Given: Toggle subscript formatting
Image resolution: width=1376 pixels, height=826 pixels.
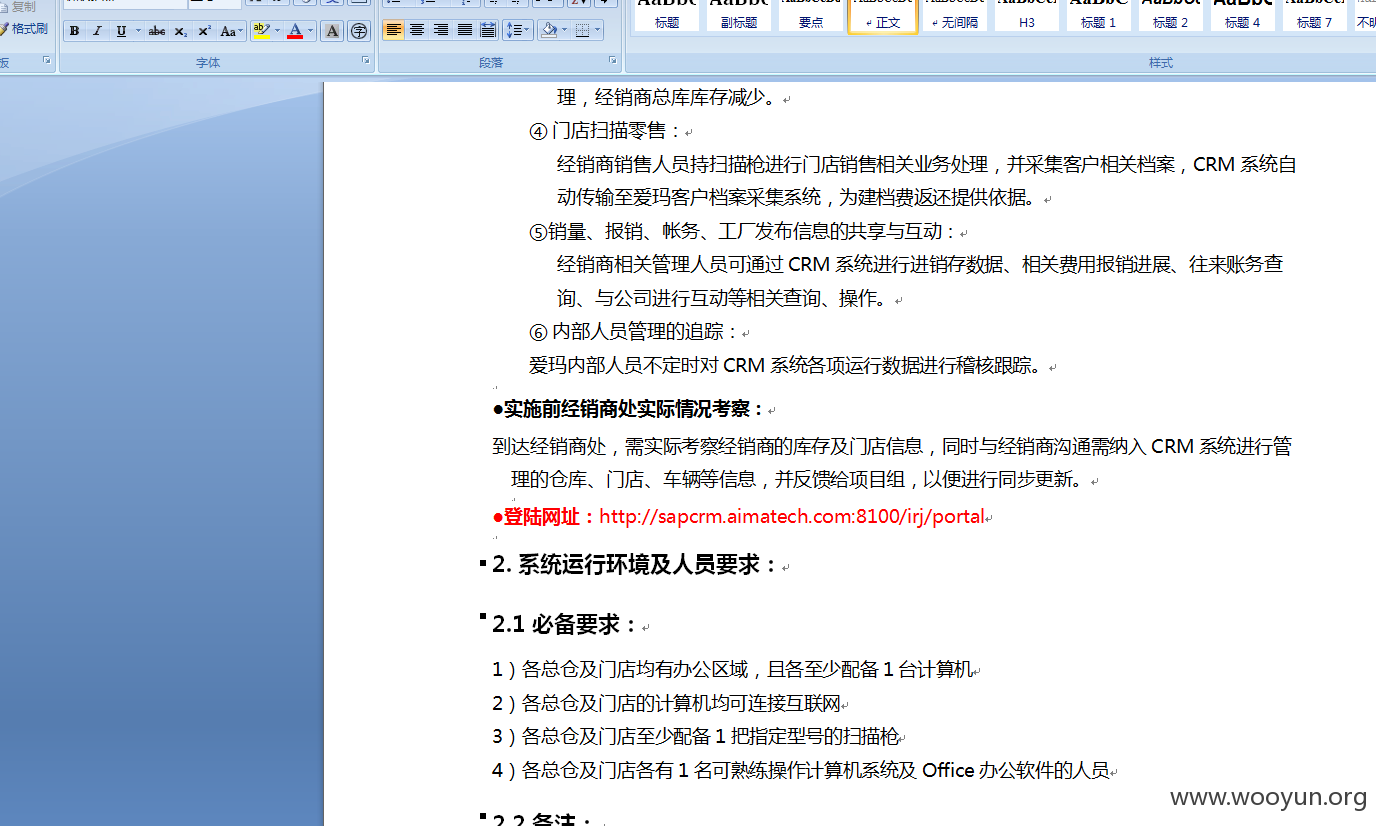Looking at the screenshot, I should [x=181, y=31].
